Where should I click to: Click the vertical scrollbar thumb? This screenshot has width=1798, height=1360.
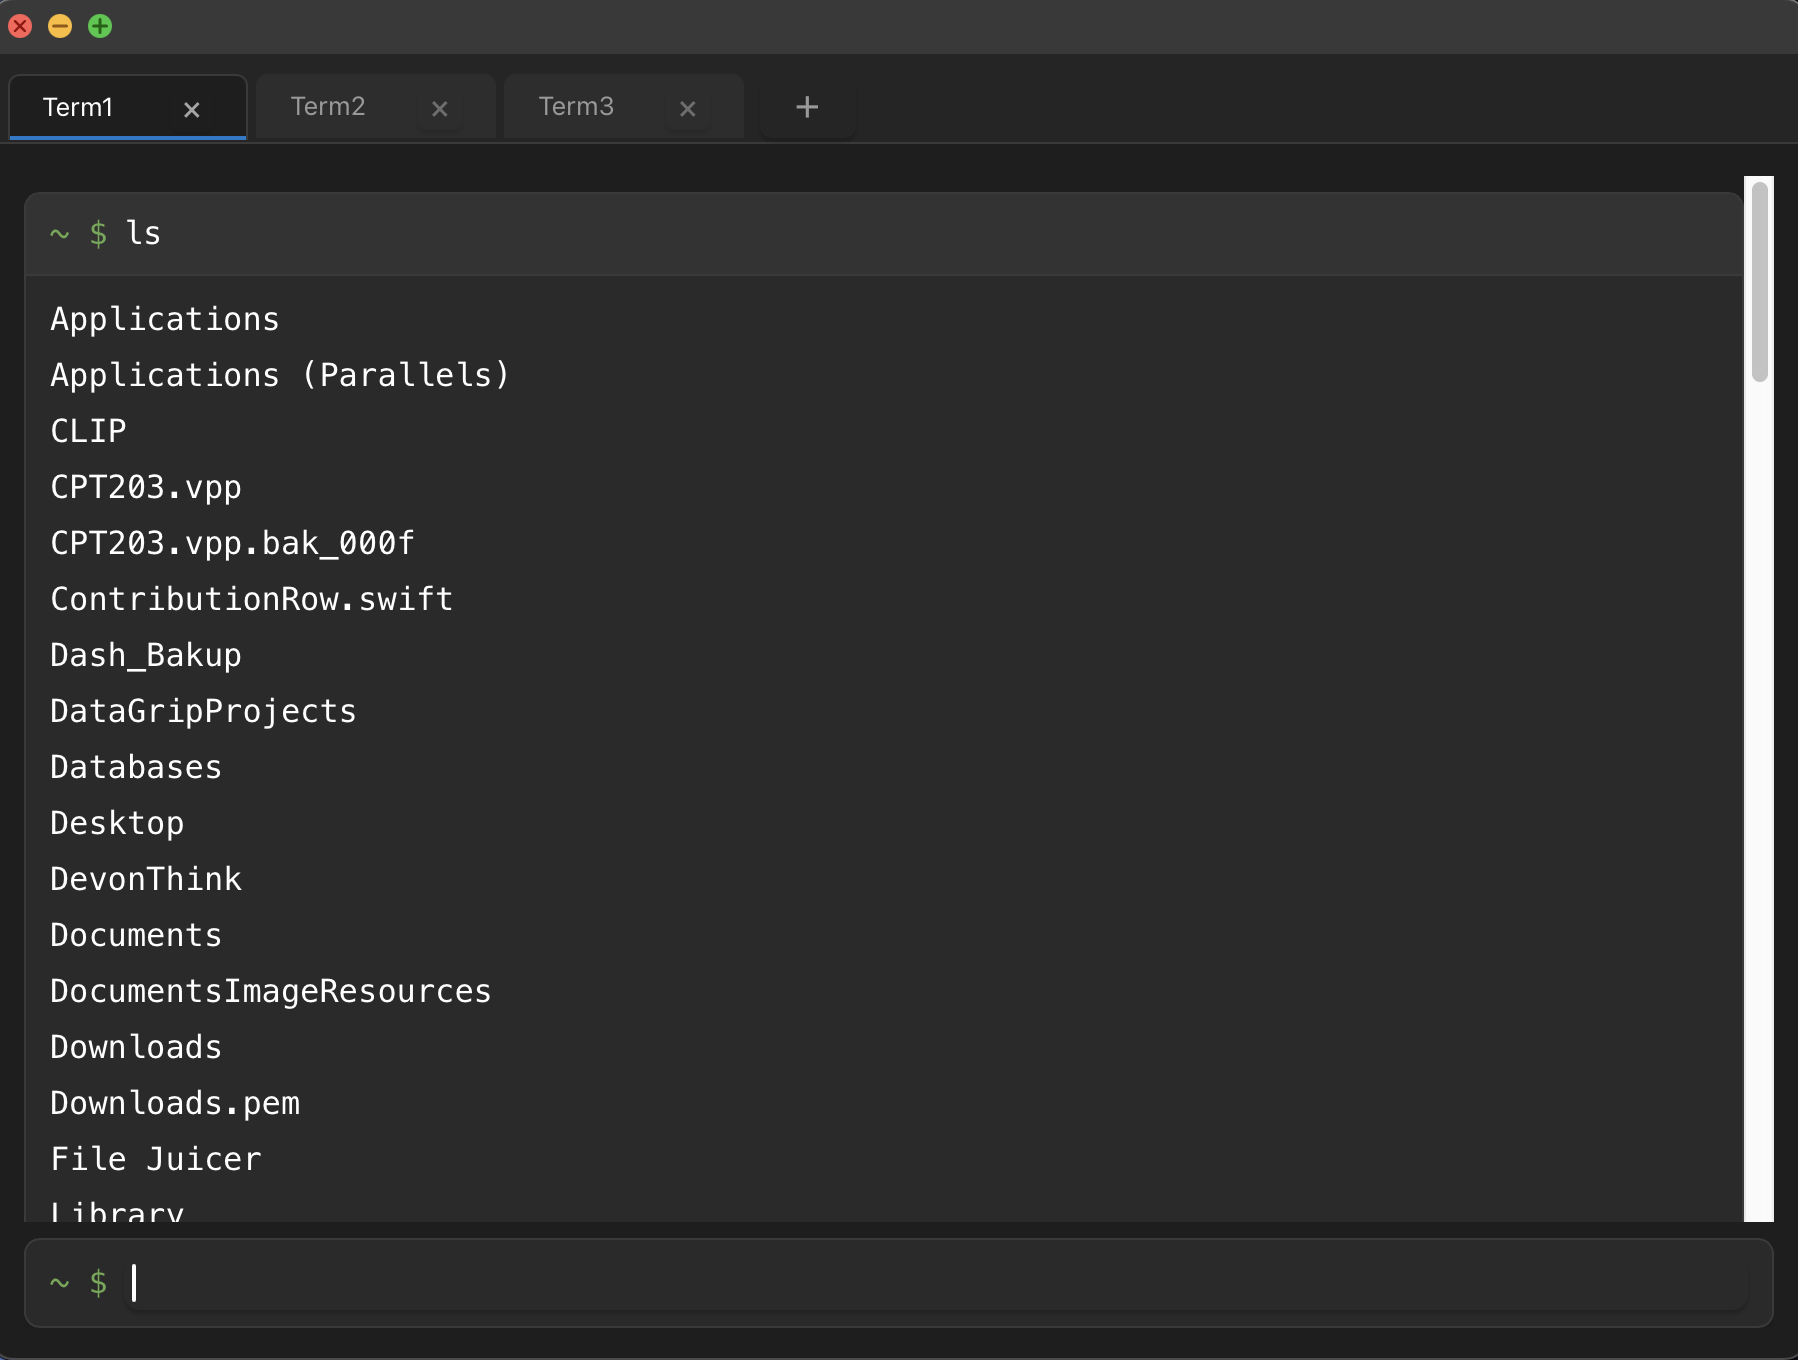click(1759, 282)
